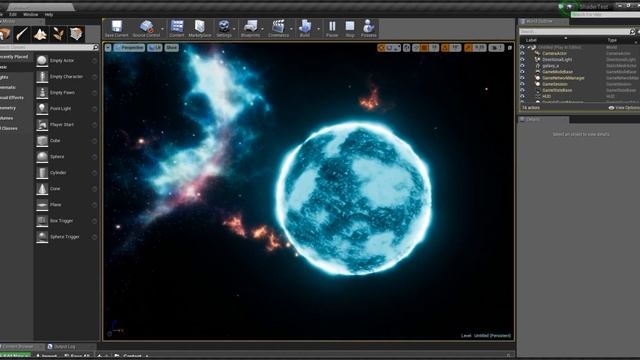The height and width of the screenshot is (360, 640).
Task: Click the Point Light bulb icon
Action: click(42, 109)
